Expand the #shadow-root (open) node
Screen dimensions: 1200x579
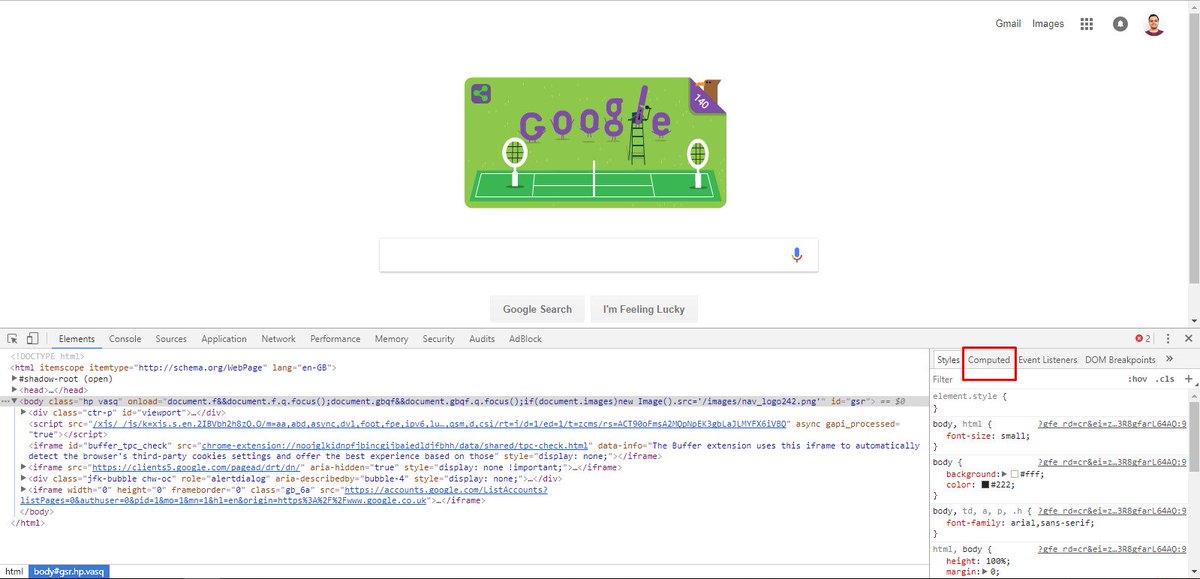(15, 379)
